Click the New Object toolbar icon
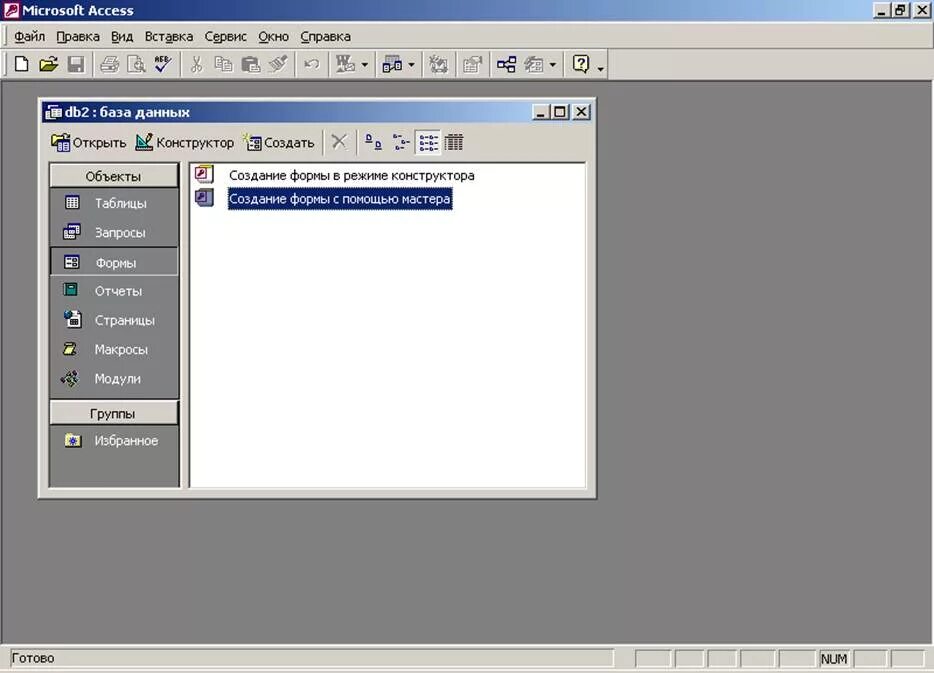This screenshot has height=673, width=934. point(534,64)
